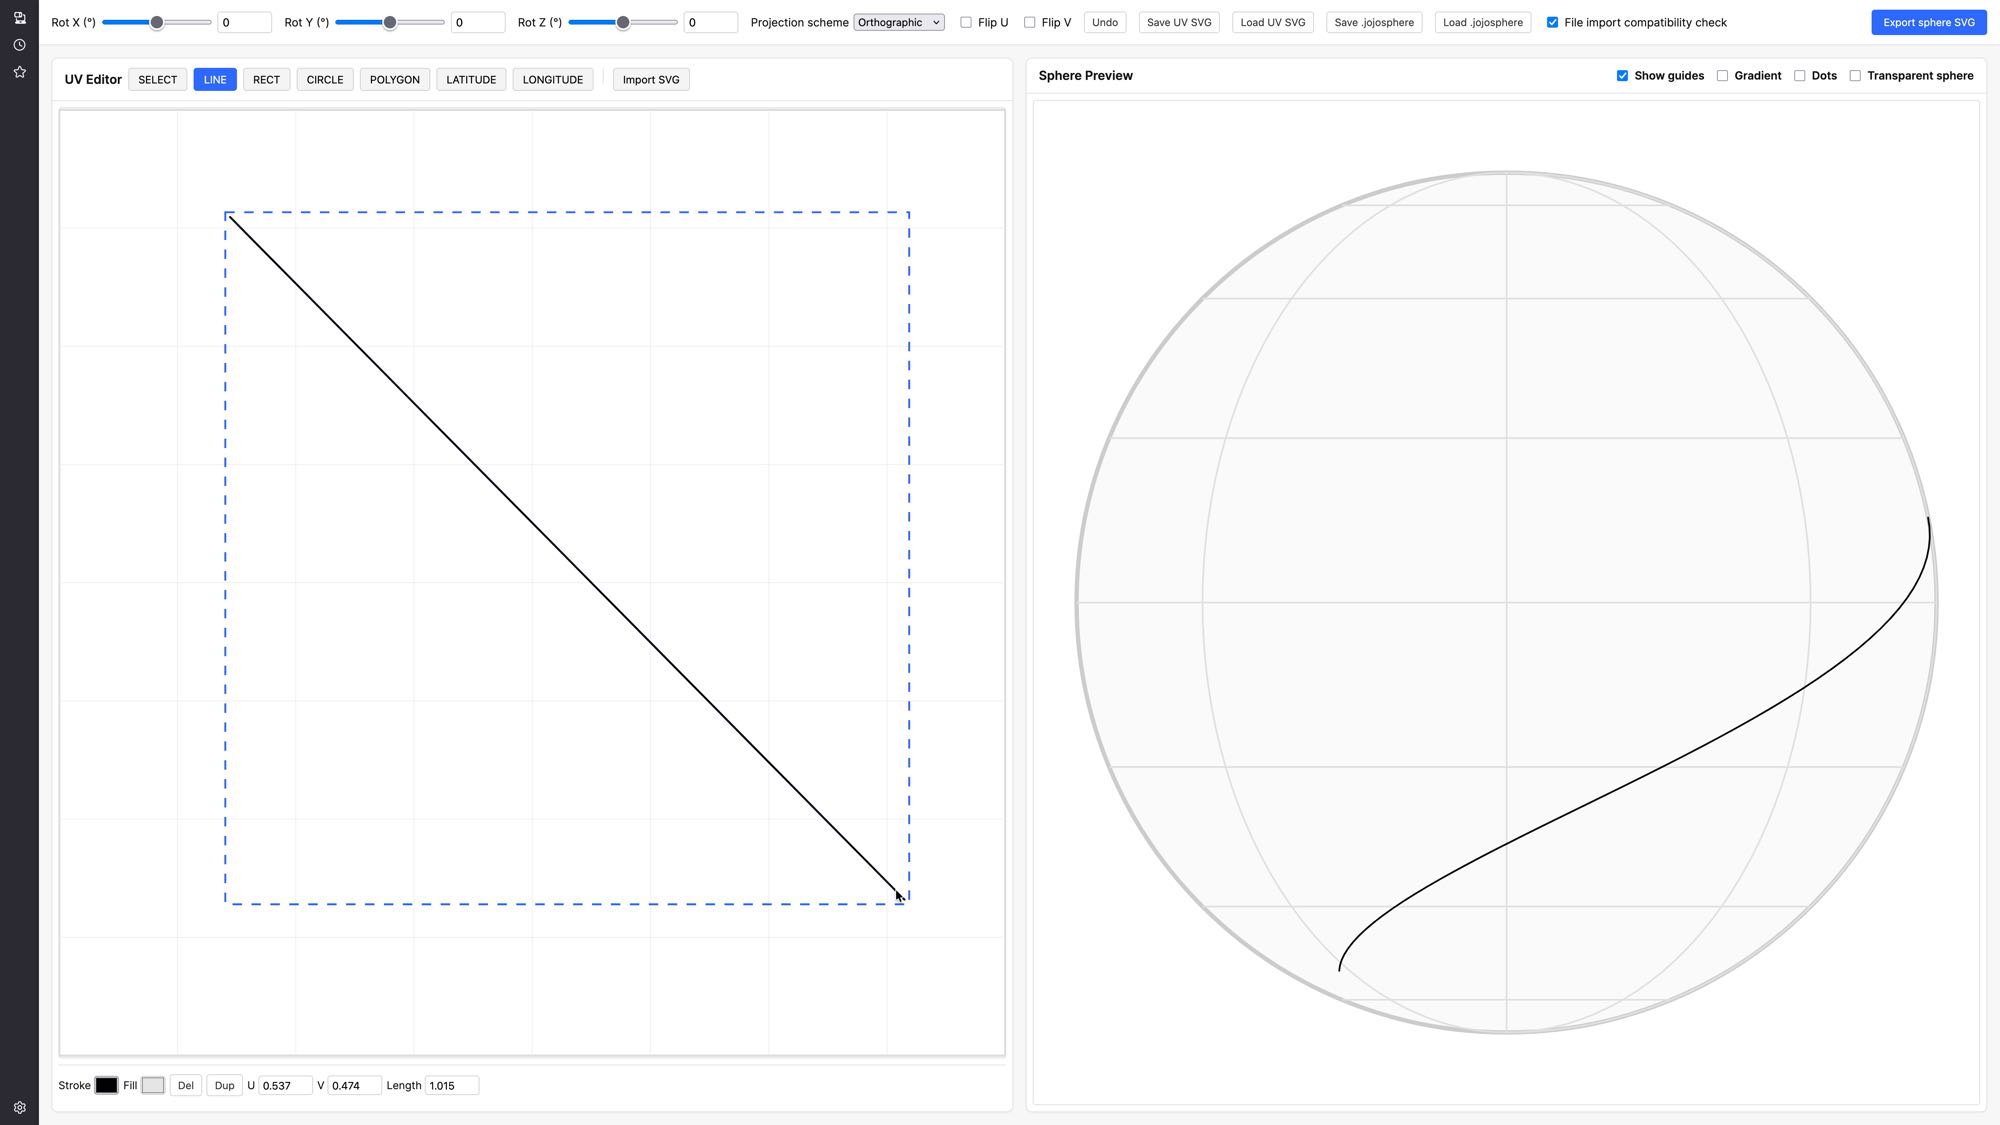Click the Length value field
2000x1125 pixels.
tap(452, 1085)
